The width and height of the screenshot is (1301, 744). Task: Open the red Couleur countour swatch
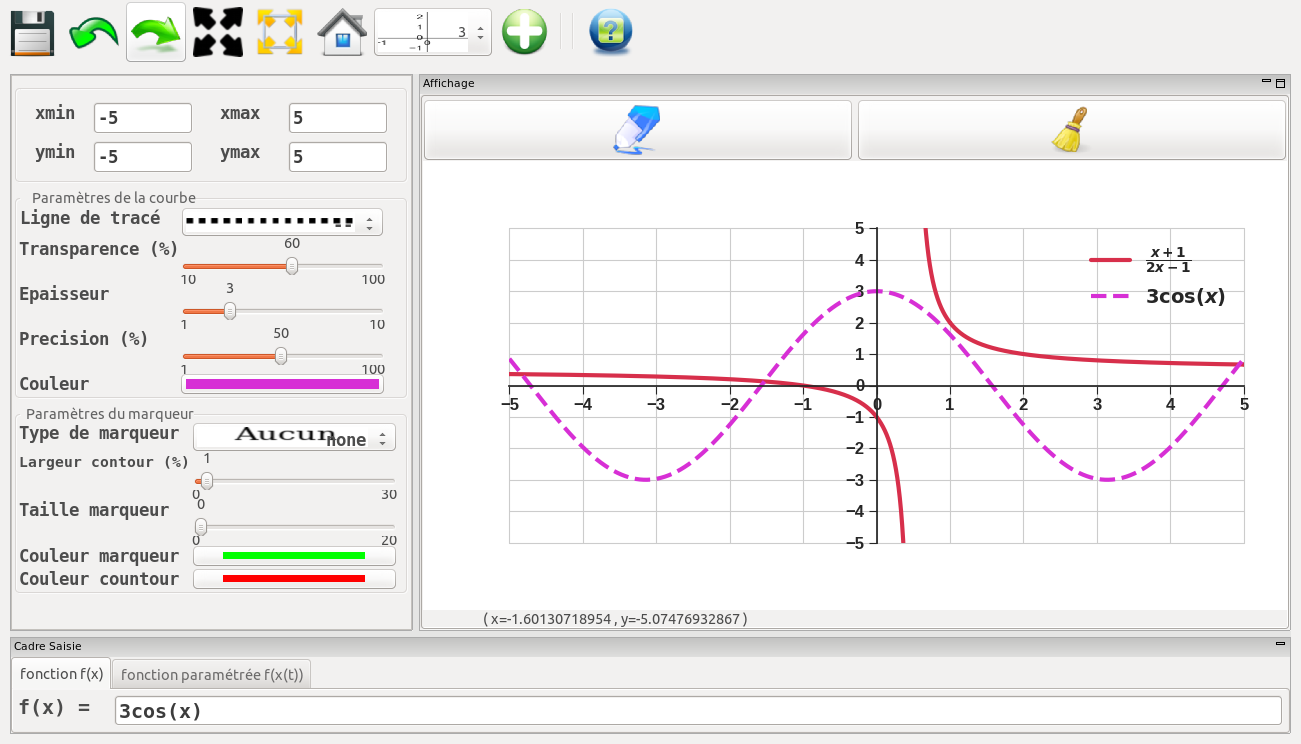[294, 579]
